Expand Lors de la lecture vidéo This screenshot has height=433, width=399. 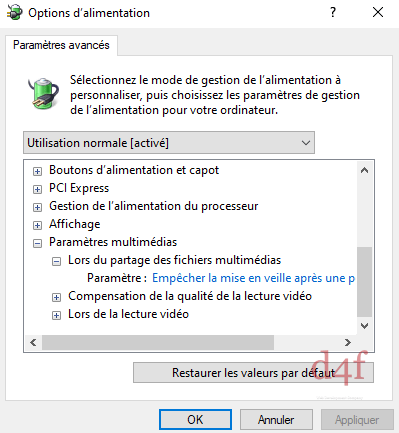pyautogui.click(x=56, y=315)
